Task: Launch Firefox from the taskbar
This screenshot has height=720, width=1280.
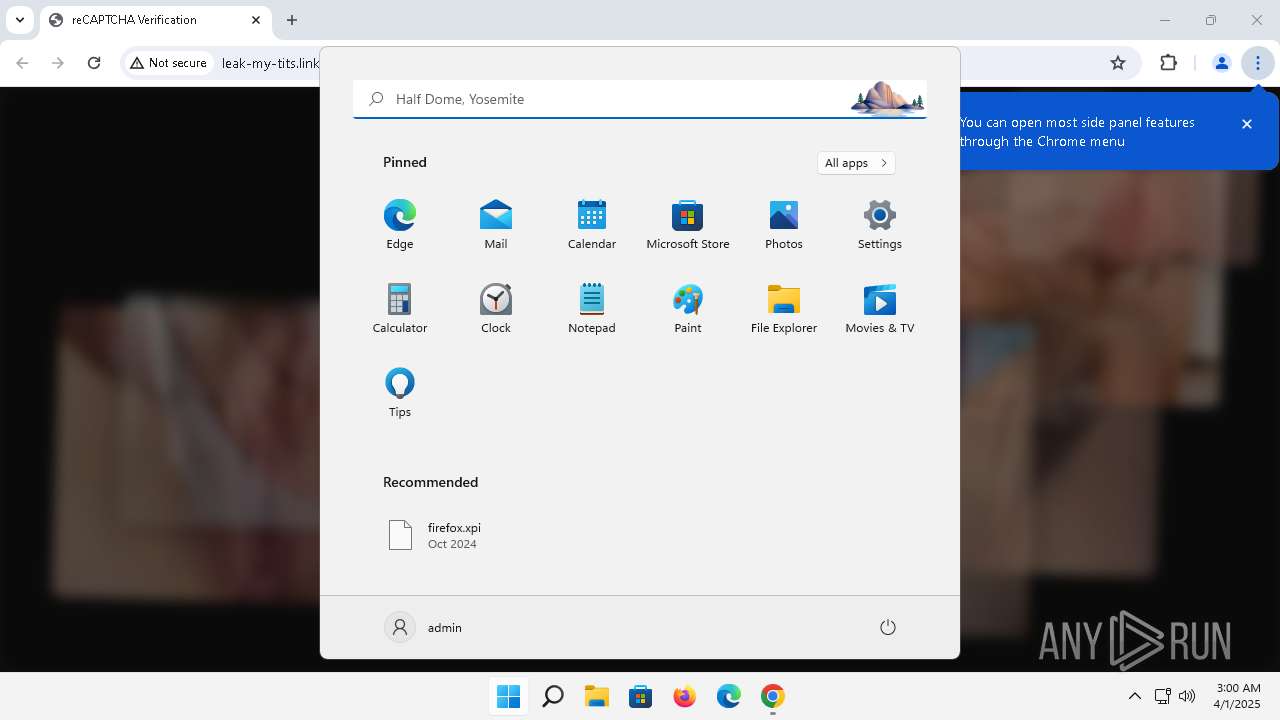Action: (x=685, y=696)
